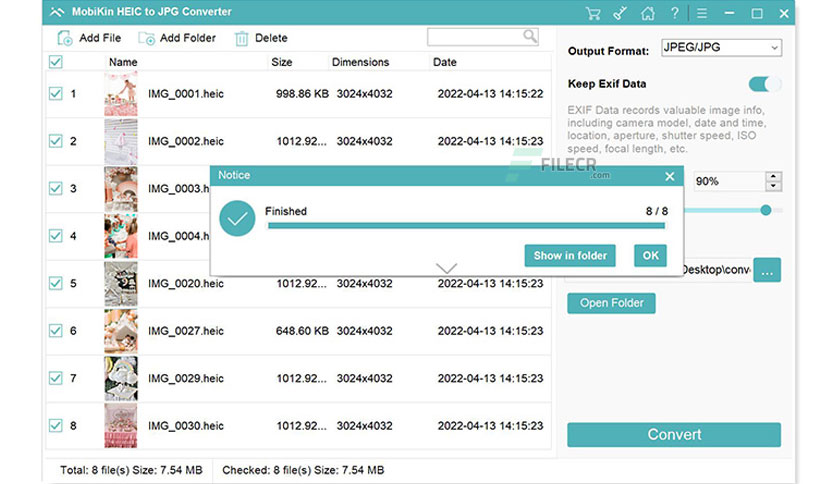The height and width of the screenshot is (484, 836).
Task: Decrease quality with the down stepper arrow
Action: click(773, 187)
